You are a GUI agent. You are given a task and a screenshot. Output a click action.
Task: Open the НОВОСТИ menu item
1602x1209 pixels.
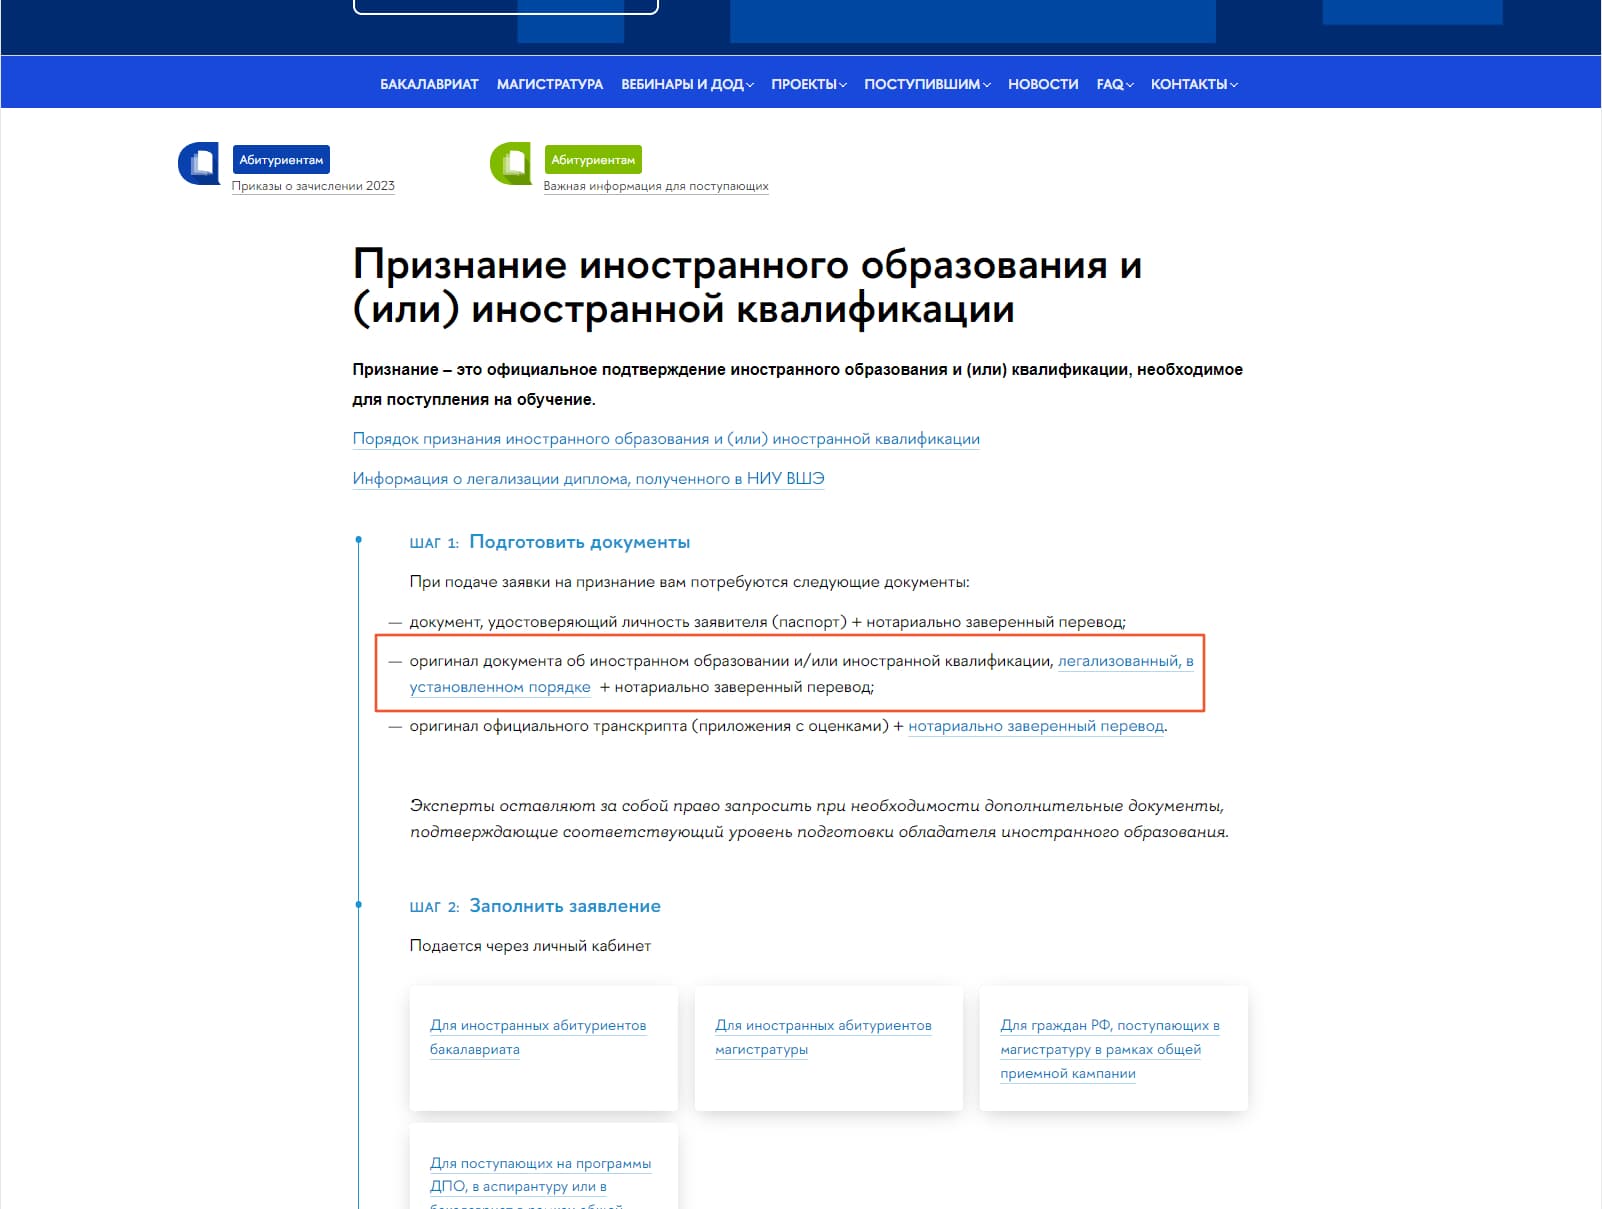click(1043, 84)
